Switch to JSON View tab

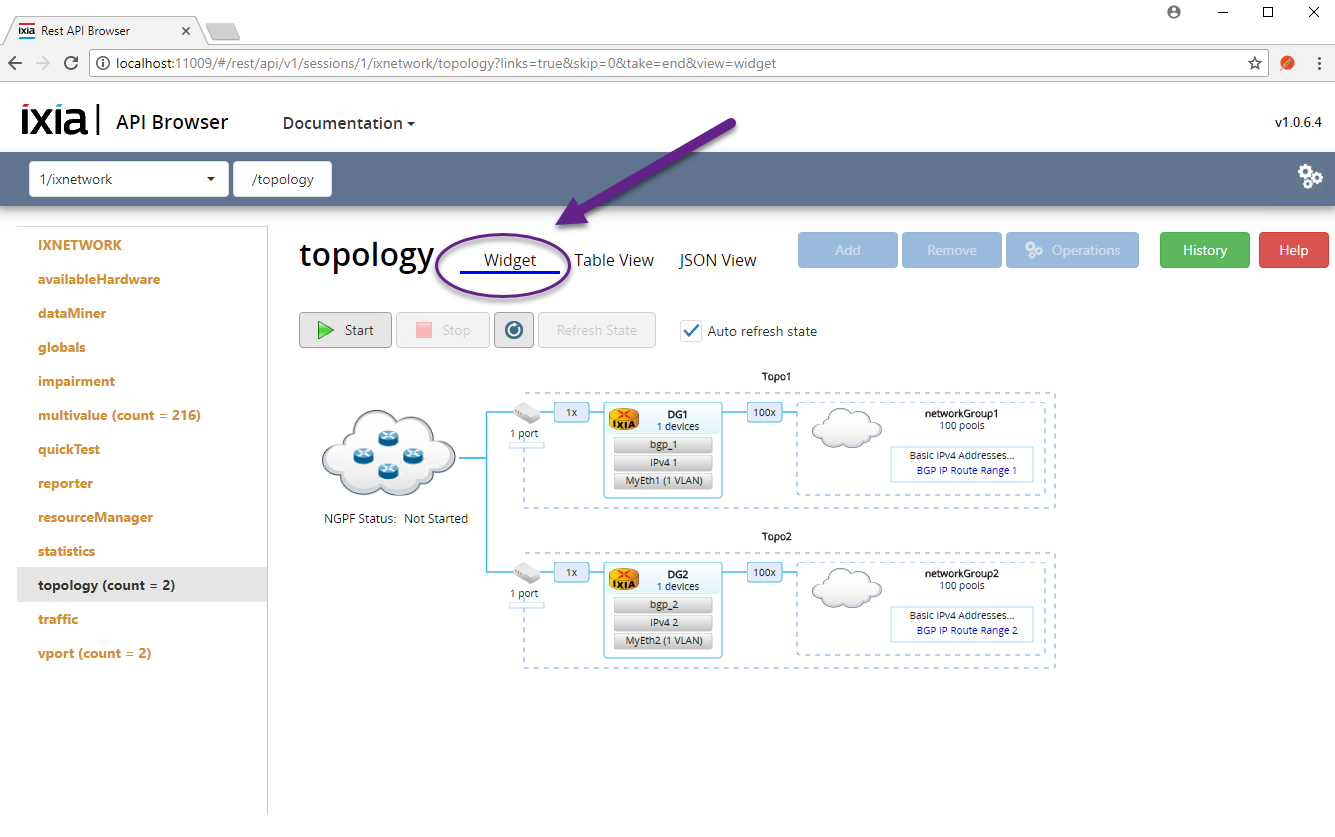click(718, 260)
